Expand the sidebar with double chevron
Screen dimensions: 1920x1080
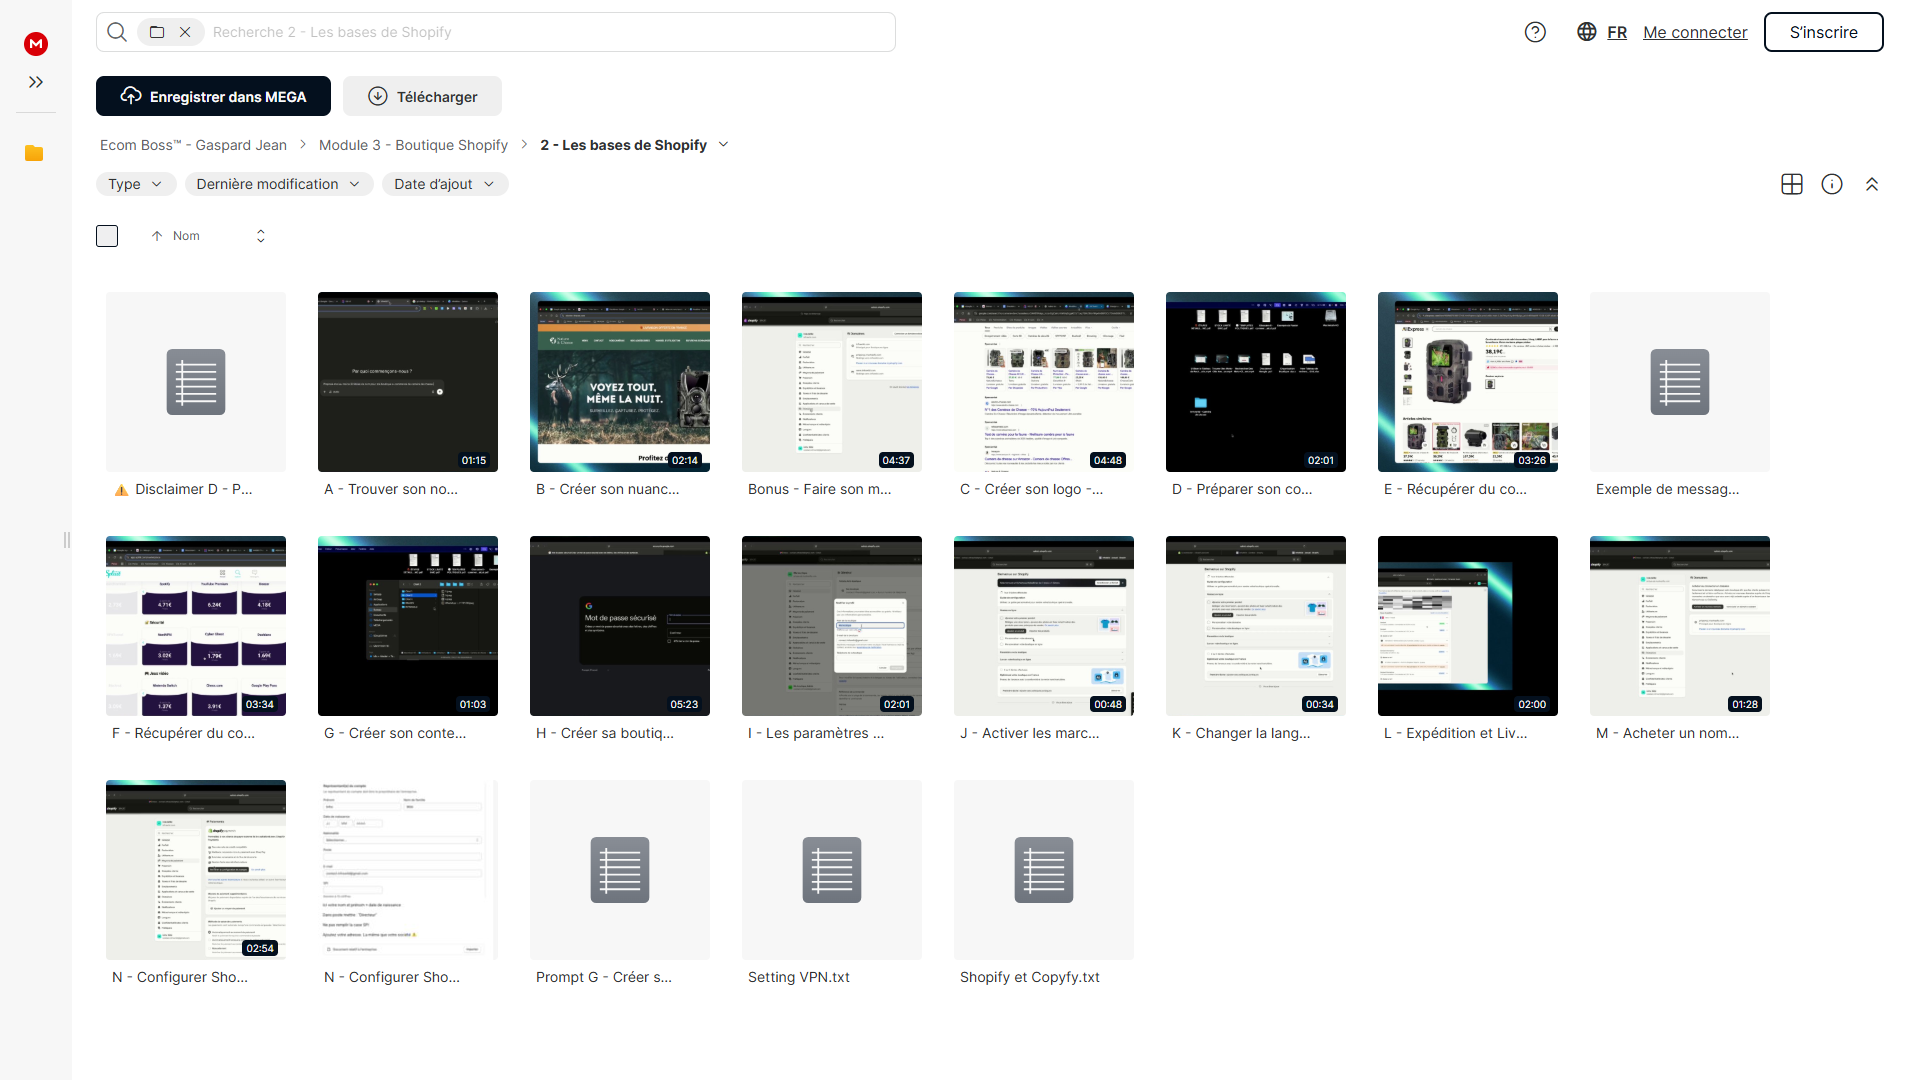[x=36, y=82]
